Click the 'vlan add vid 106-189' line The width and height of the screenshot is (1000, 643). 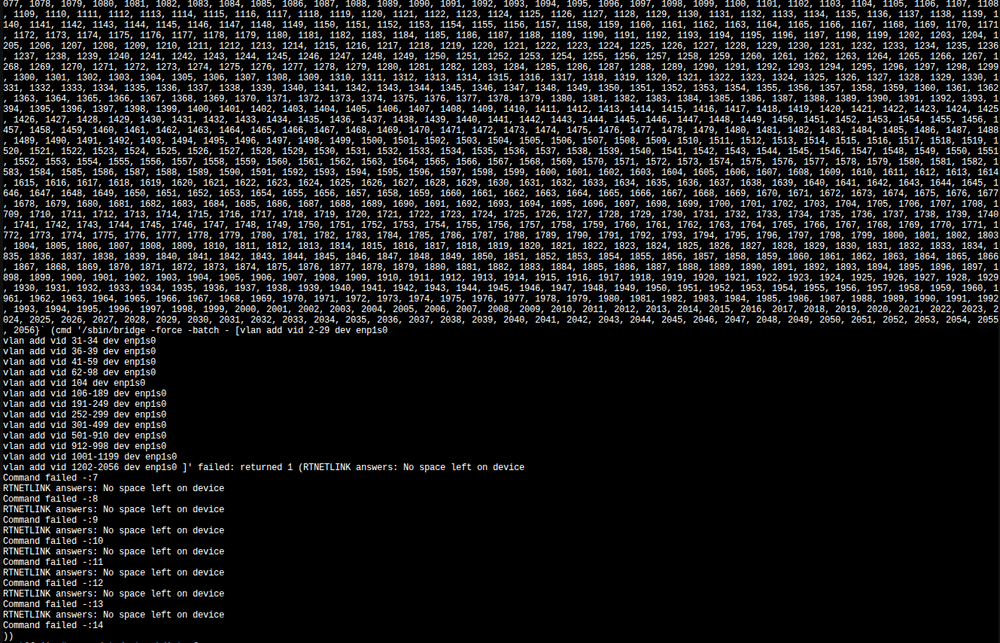[84, 394]
